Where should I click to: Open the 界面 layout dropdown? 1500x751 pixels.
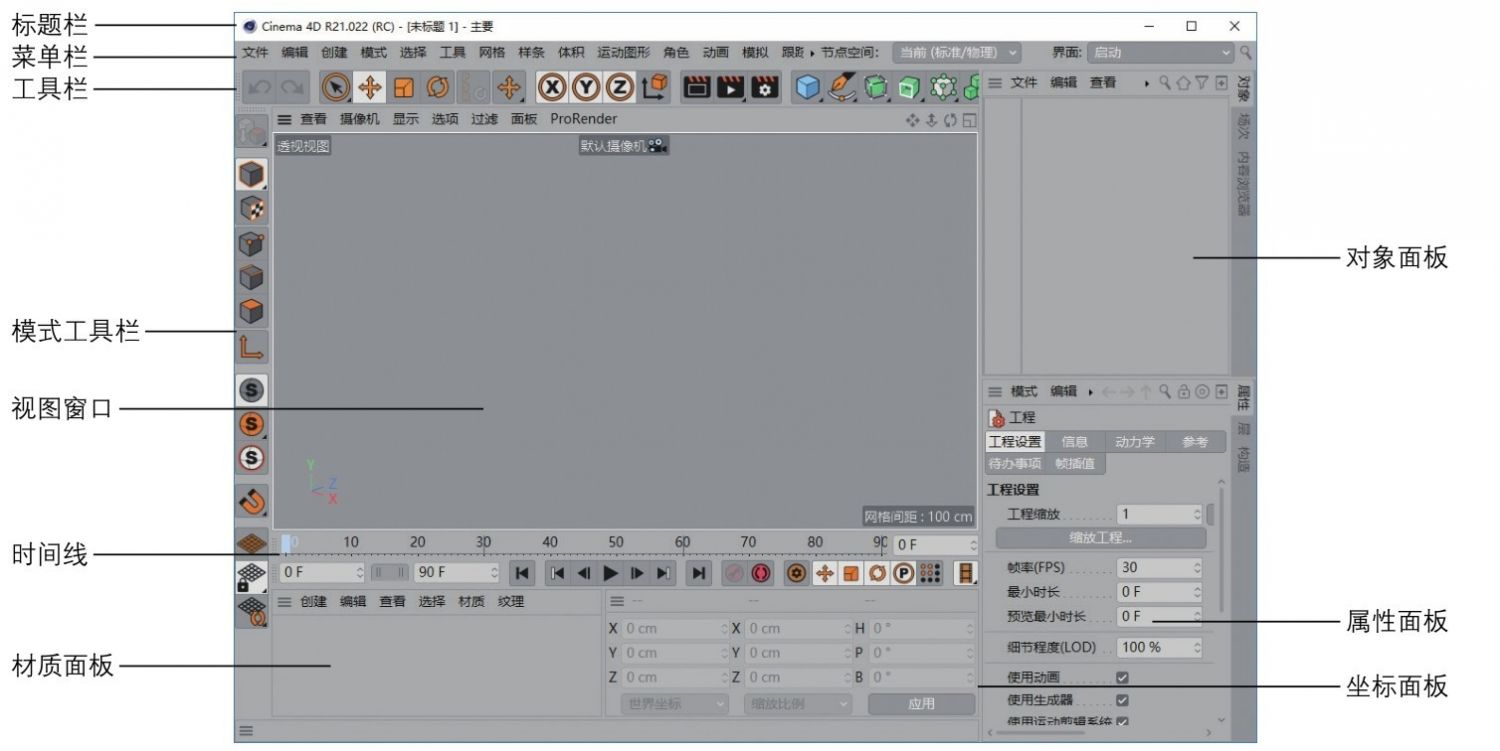(x=1161, y=53)
